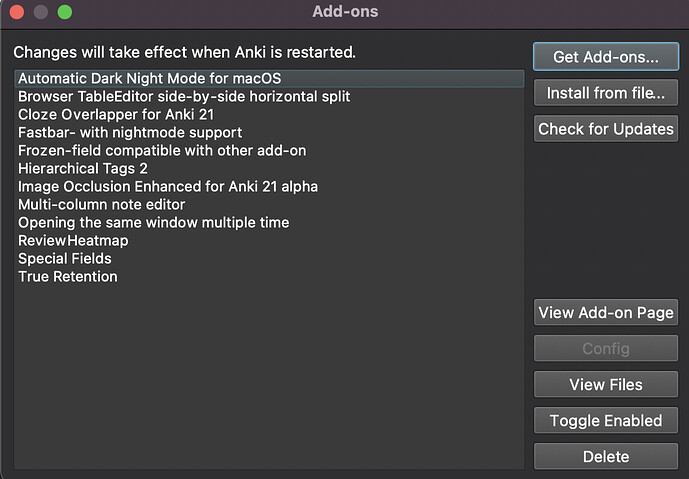Select ReviewHeatmap in the add-on list
The image size is (689, 479).
tap(269, 240)
